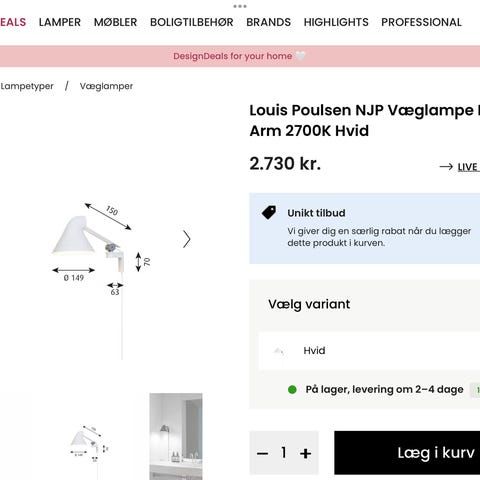Go to Væglamper breadcrumb
This screenshot has width=480, height=480.
pos(106,86)
